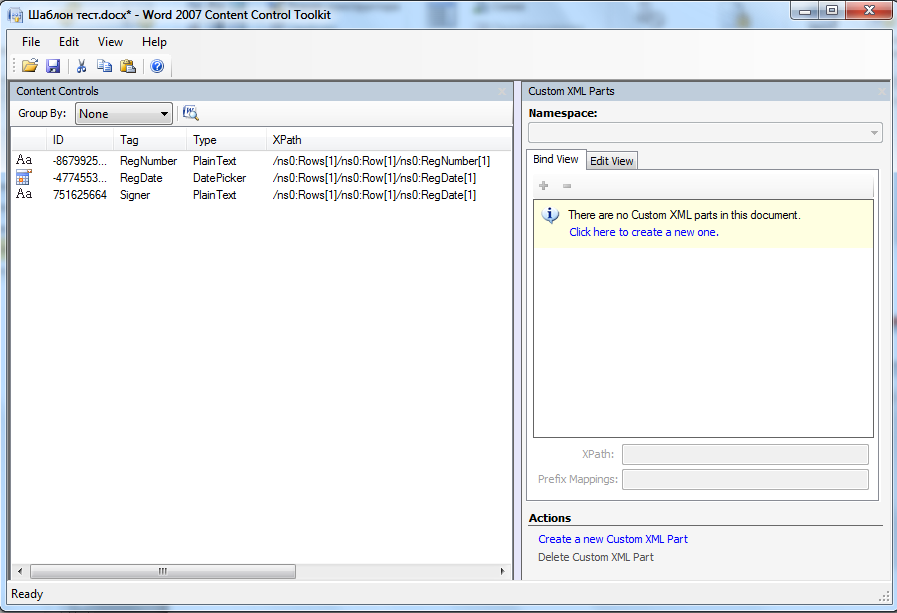Click Delete Custom XML Part action
The image size is (897, 613).
[596, 557]
